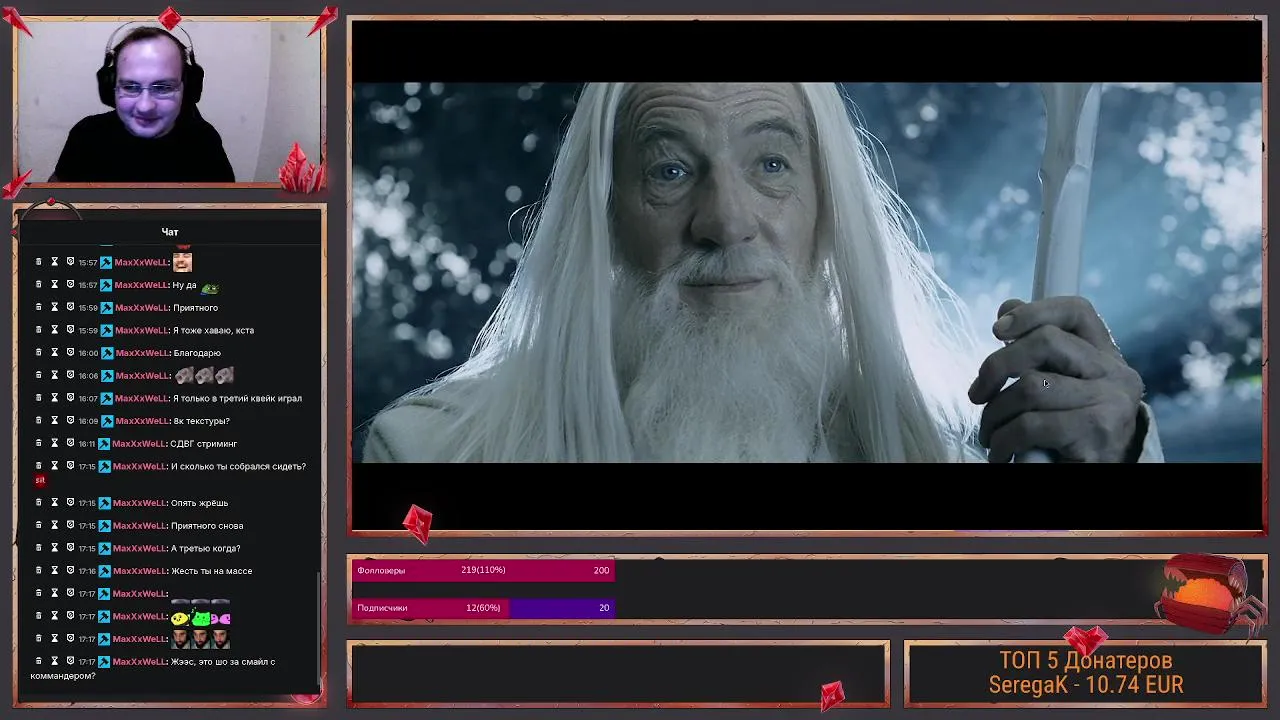The image size is (1280, 720).
Task: Click the webcam feed thumbnail
Action: (169, 103)
